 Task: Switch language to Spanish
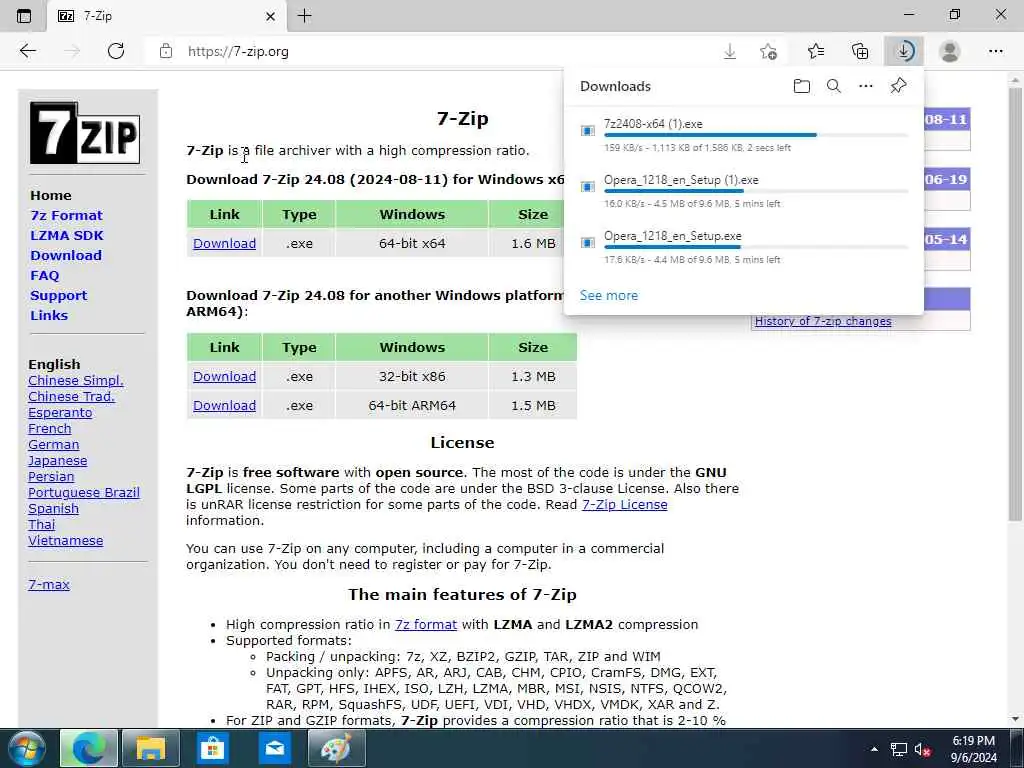53,509
